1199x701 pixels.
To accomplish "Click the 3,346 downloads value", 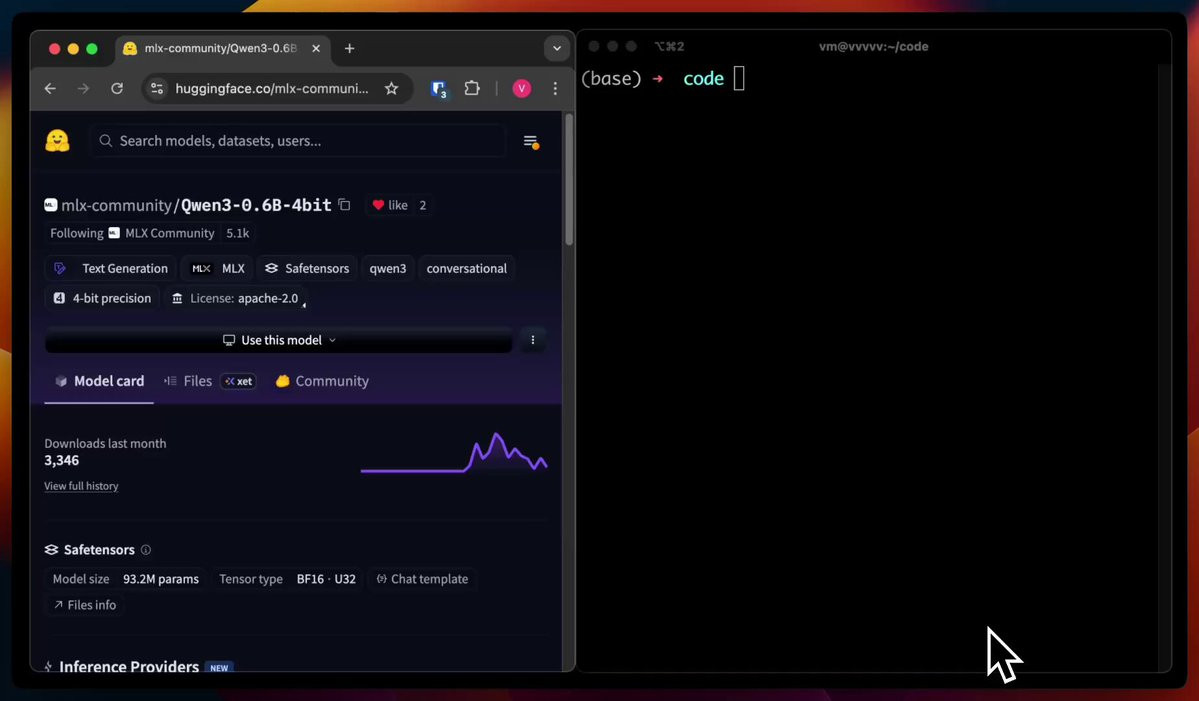I will click(x=61, y=460).
